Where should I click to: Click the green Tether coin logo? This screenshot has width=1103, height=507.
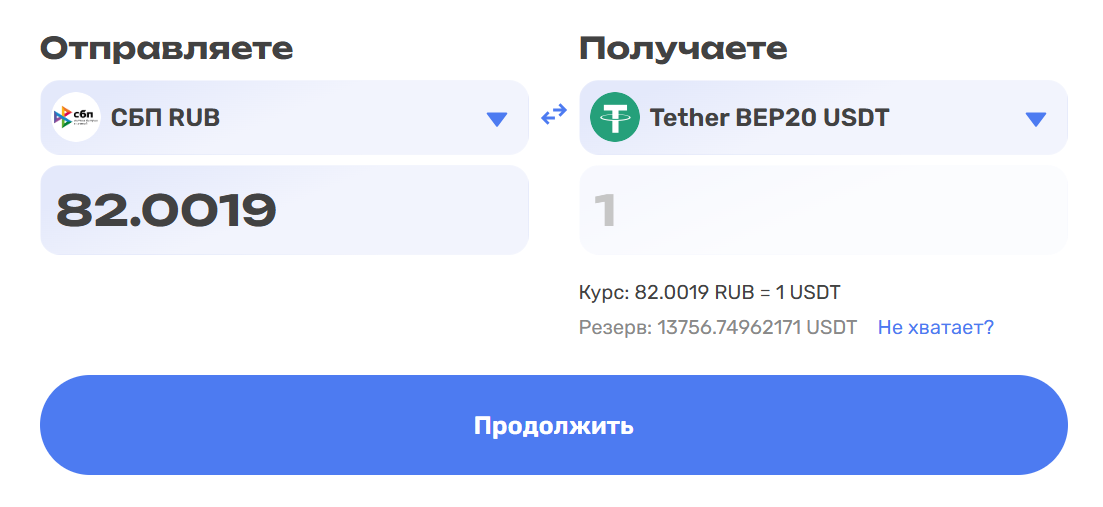(615, 117)
